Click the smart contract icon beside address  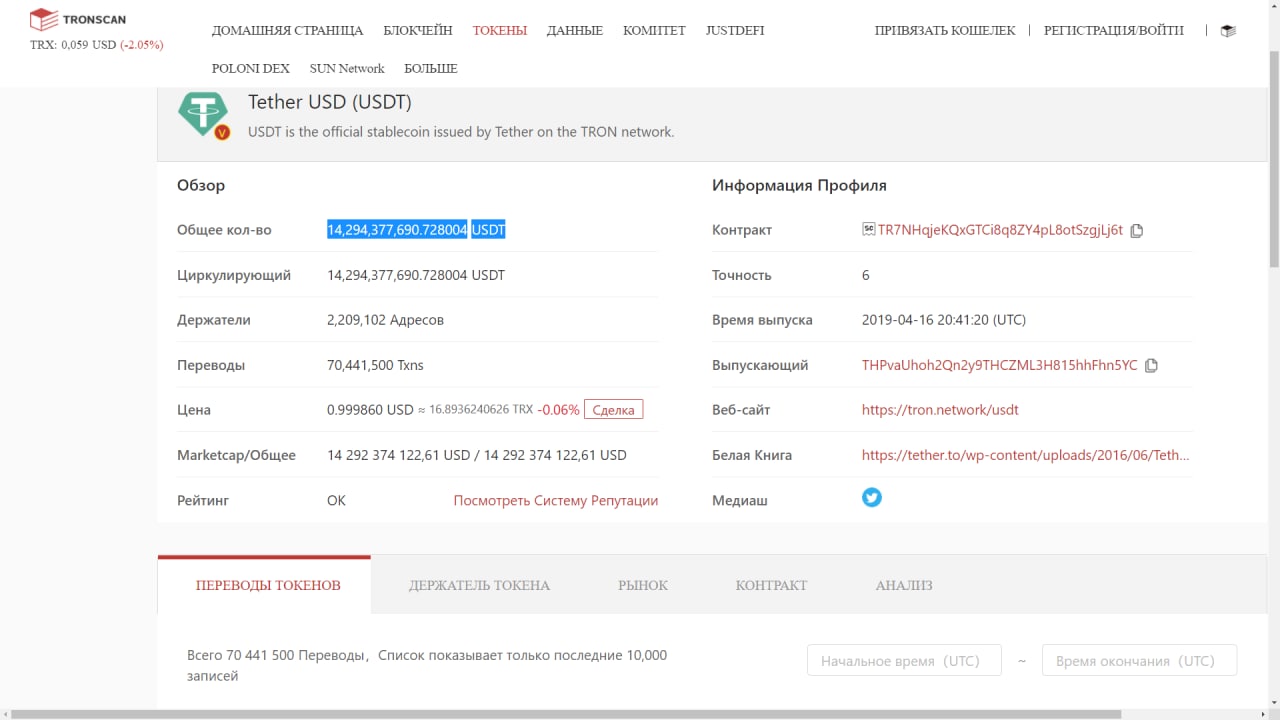point(868,229)
